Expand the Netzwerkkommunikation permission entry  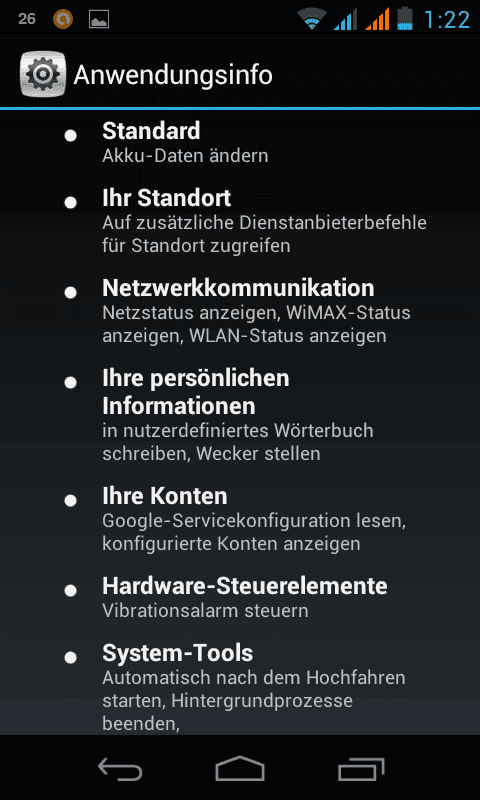240,311
